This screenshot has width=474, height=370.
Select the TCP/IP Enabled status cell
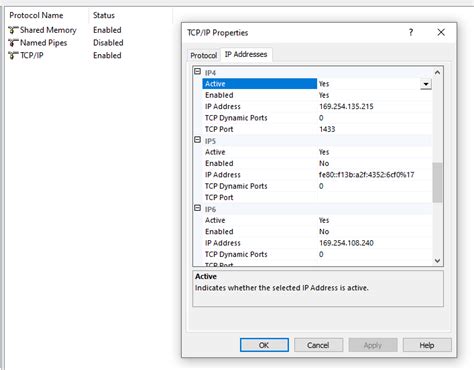pyautogui.click(x=107, y=55)
